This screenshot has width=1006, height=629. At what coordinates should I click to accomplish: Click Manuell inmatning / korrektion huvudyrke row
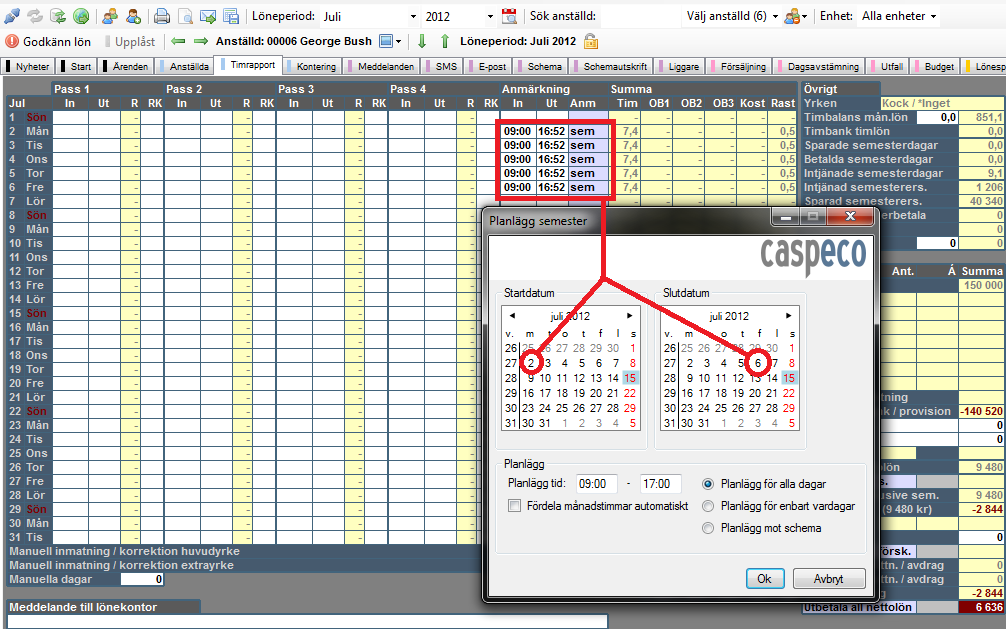(x=244, y=551)
